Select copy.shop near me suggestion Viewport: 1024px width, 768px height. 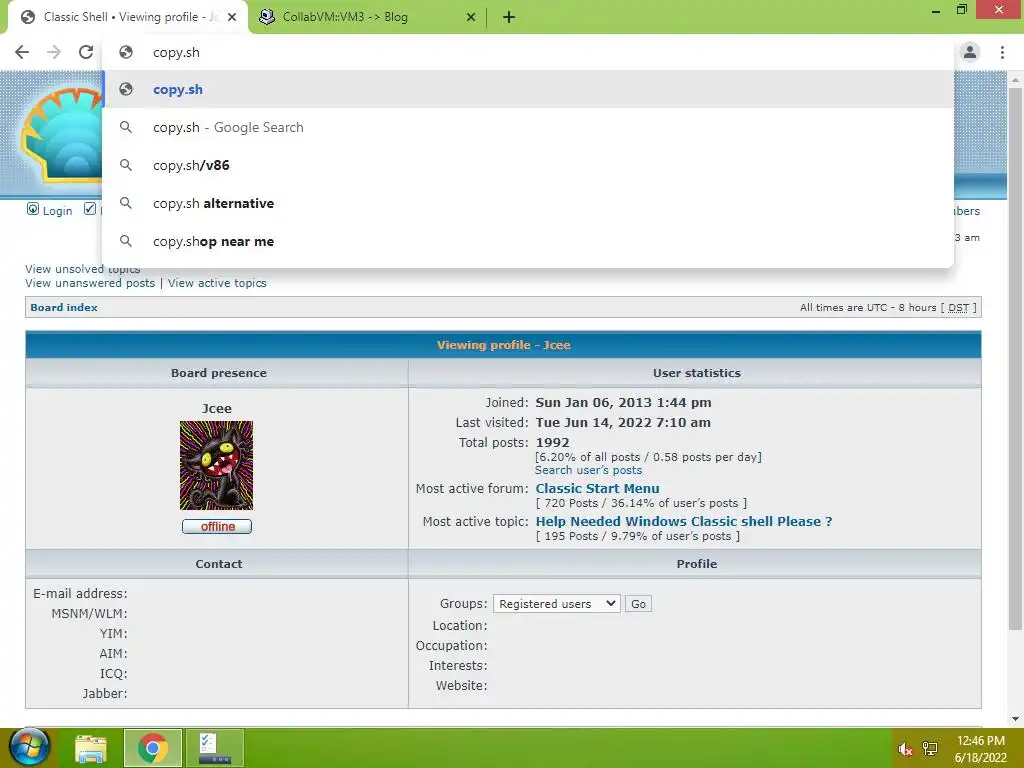point(528,241)
